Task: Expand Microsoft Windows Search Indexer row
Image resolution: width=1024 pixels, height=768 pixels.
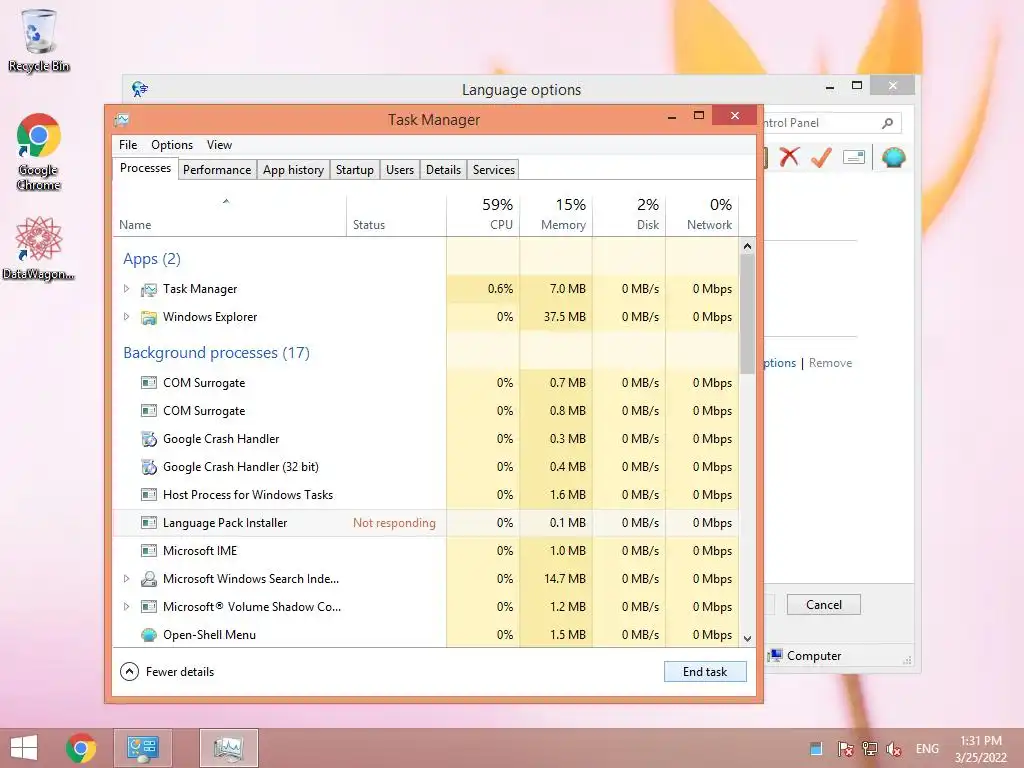Action: 127,579
